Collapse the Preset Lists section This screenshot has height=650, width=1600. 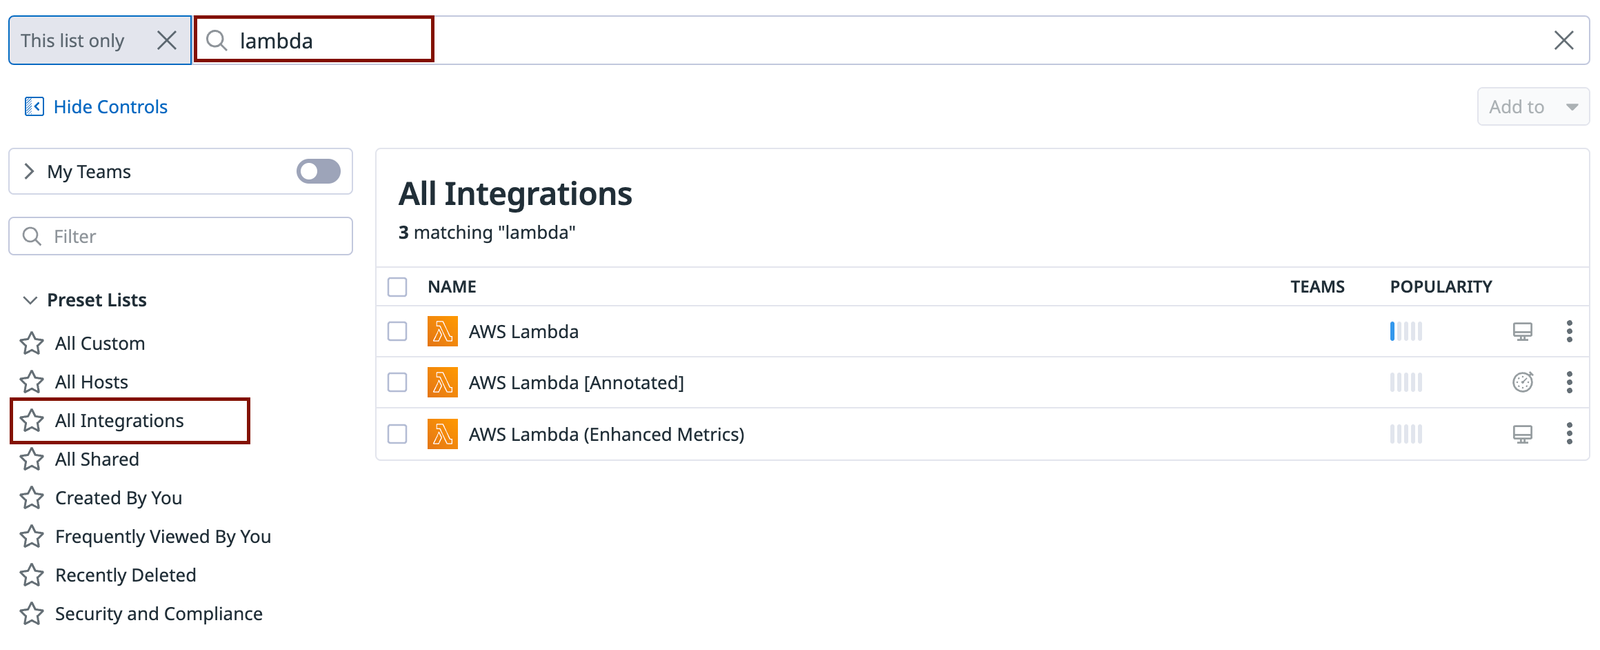28,299
